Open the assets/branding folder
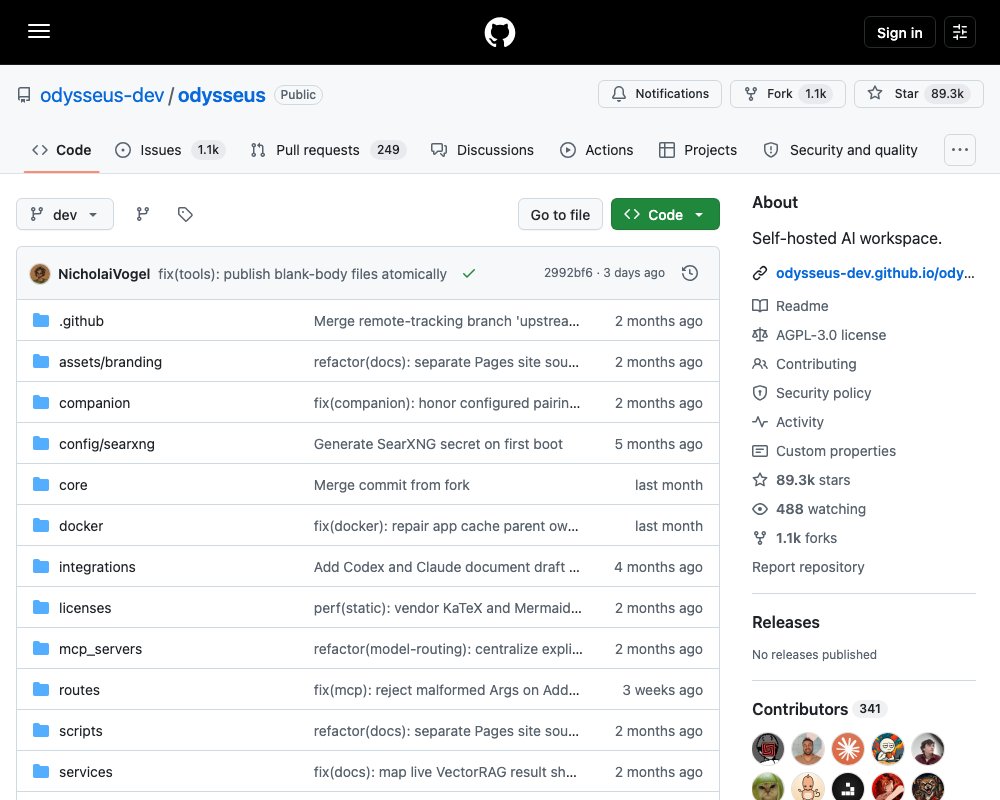1000x800 pixels. click(x=110, y=362)
